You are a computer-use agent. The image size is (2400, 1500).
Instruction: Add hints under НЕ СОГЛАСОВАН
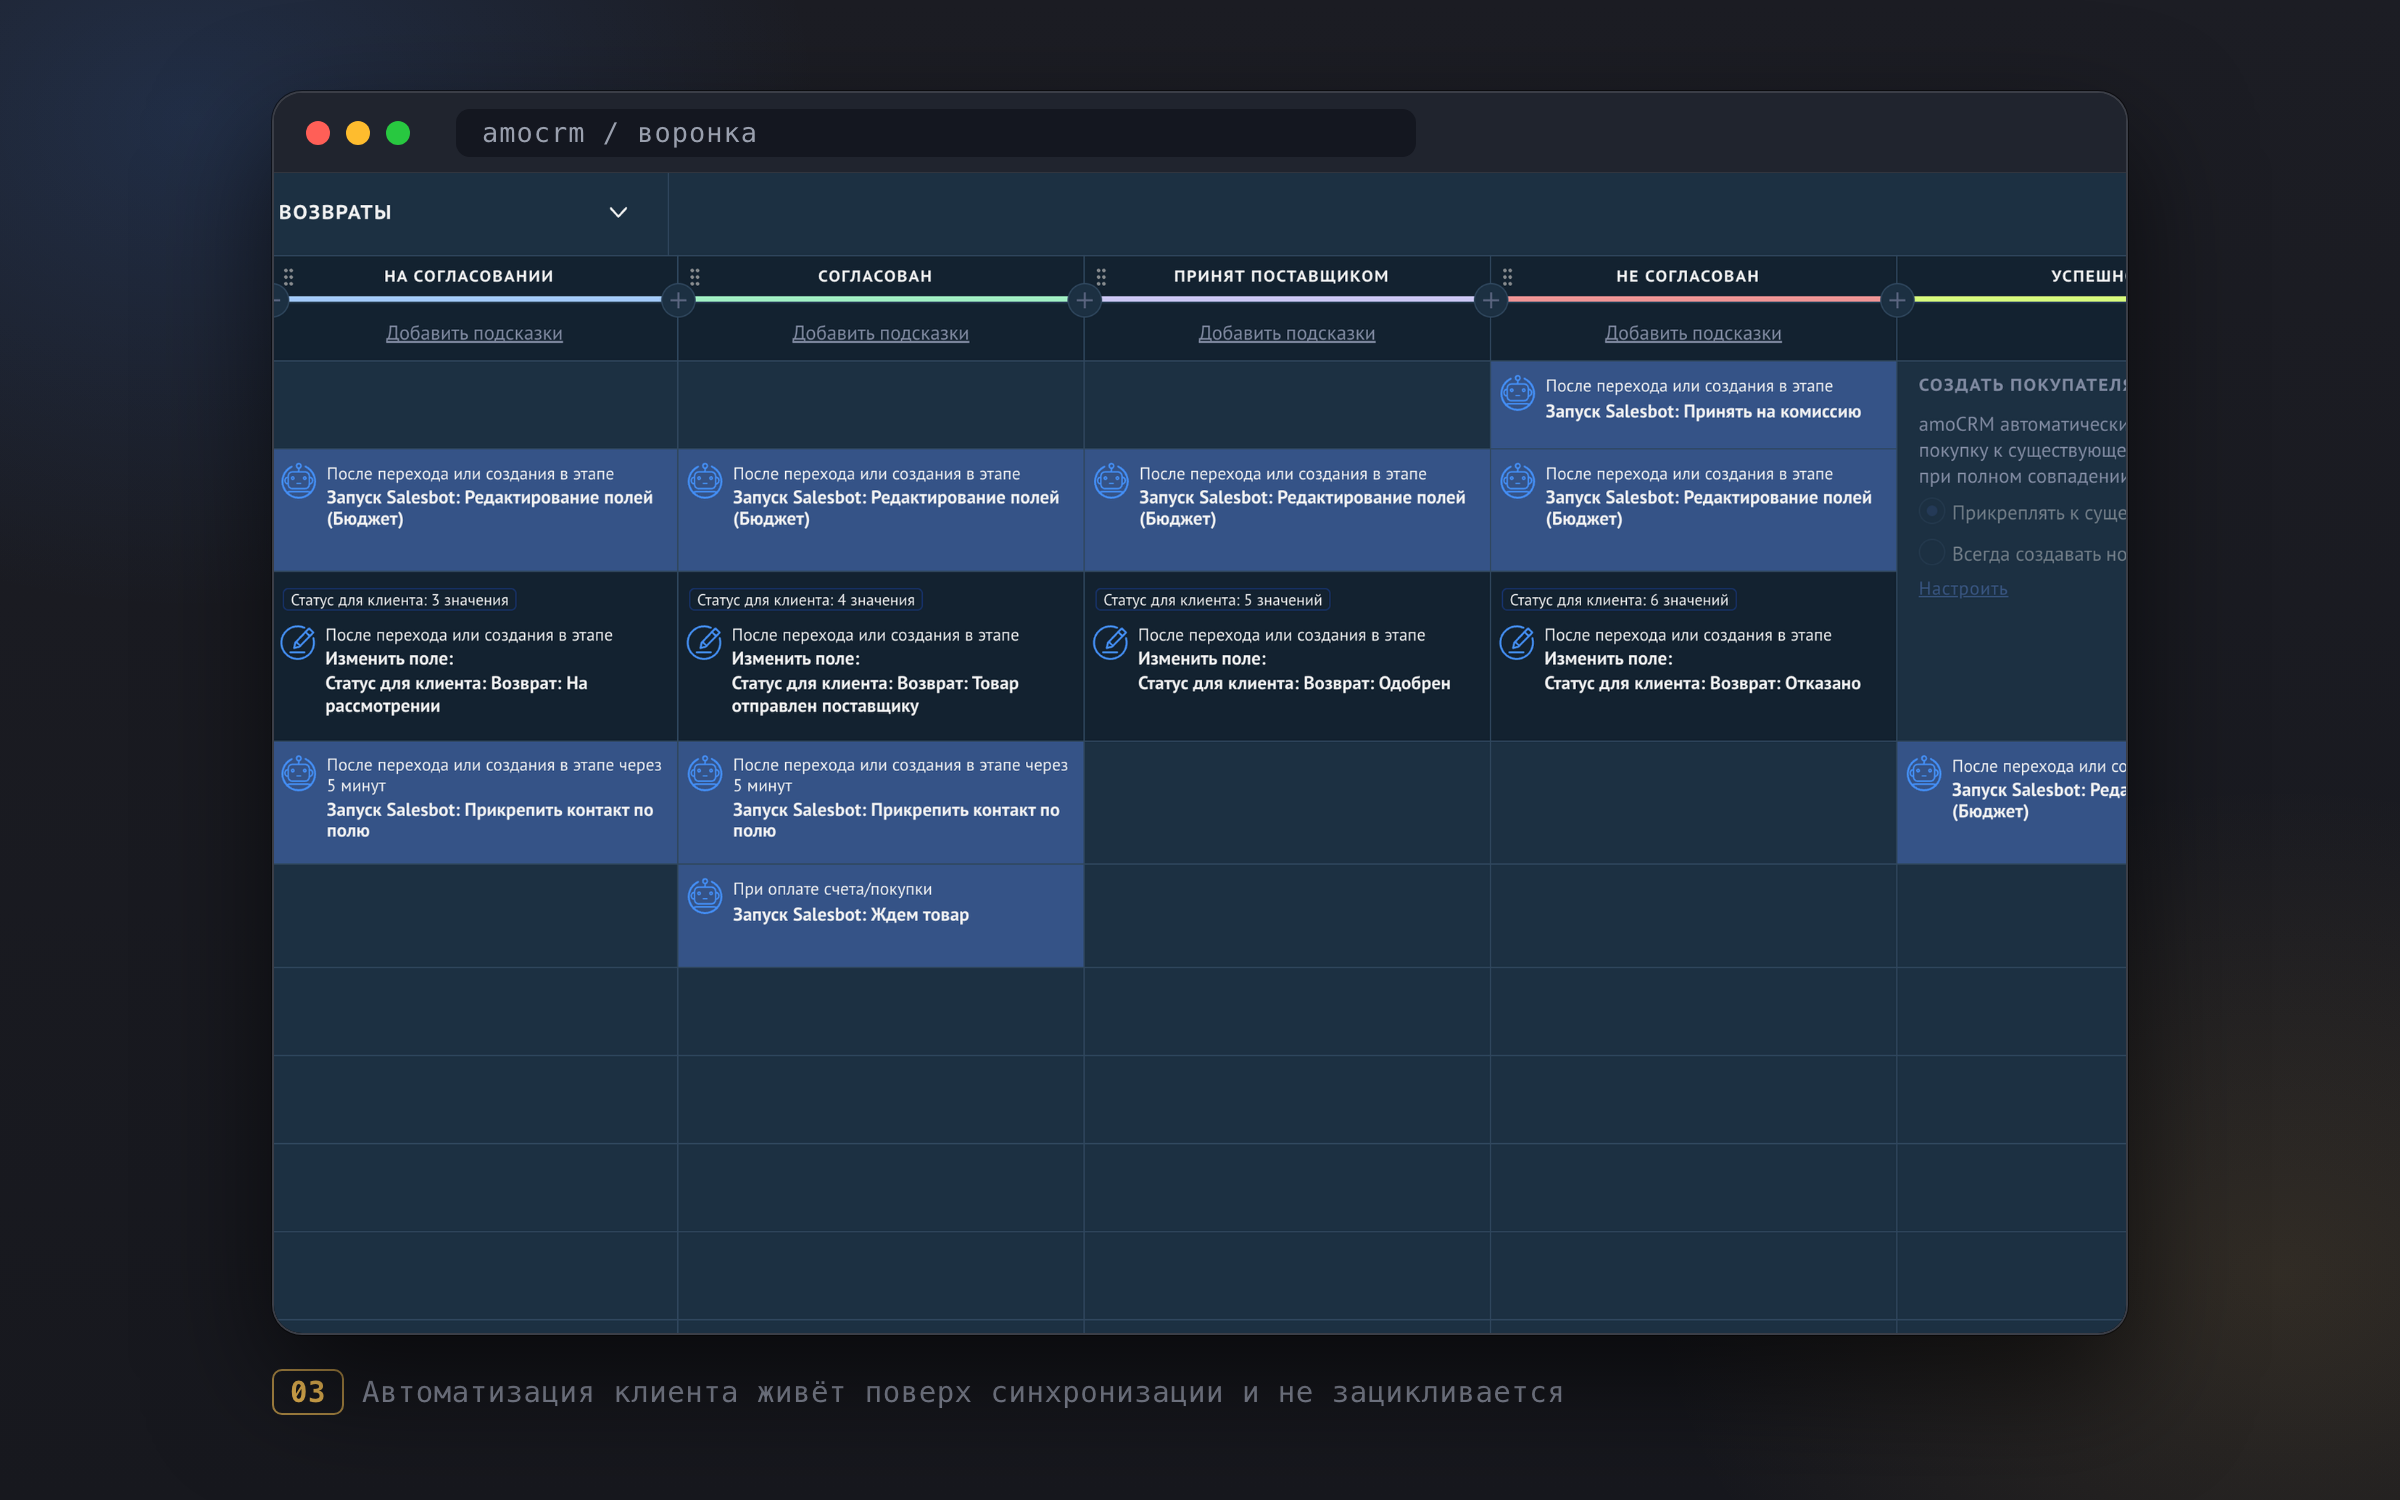1693,333
